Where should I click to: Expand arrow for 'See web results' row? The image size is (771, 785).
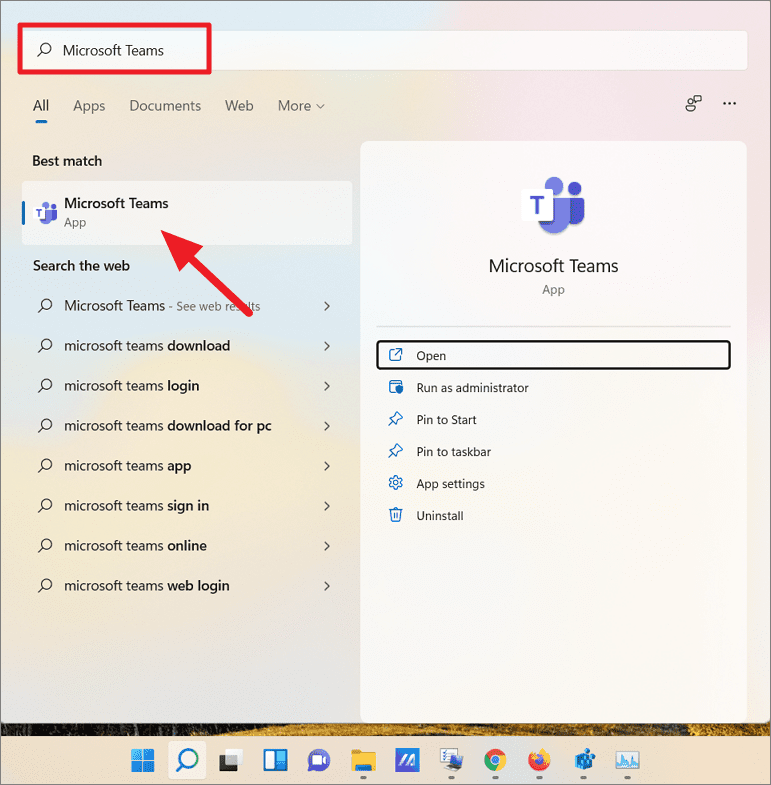[327, 306]
